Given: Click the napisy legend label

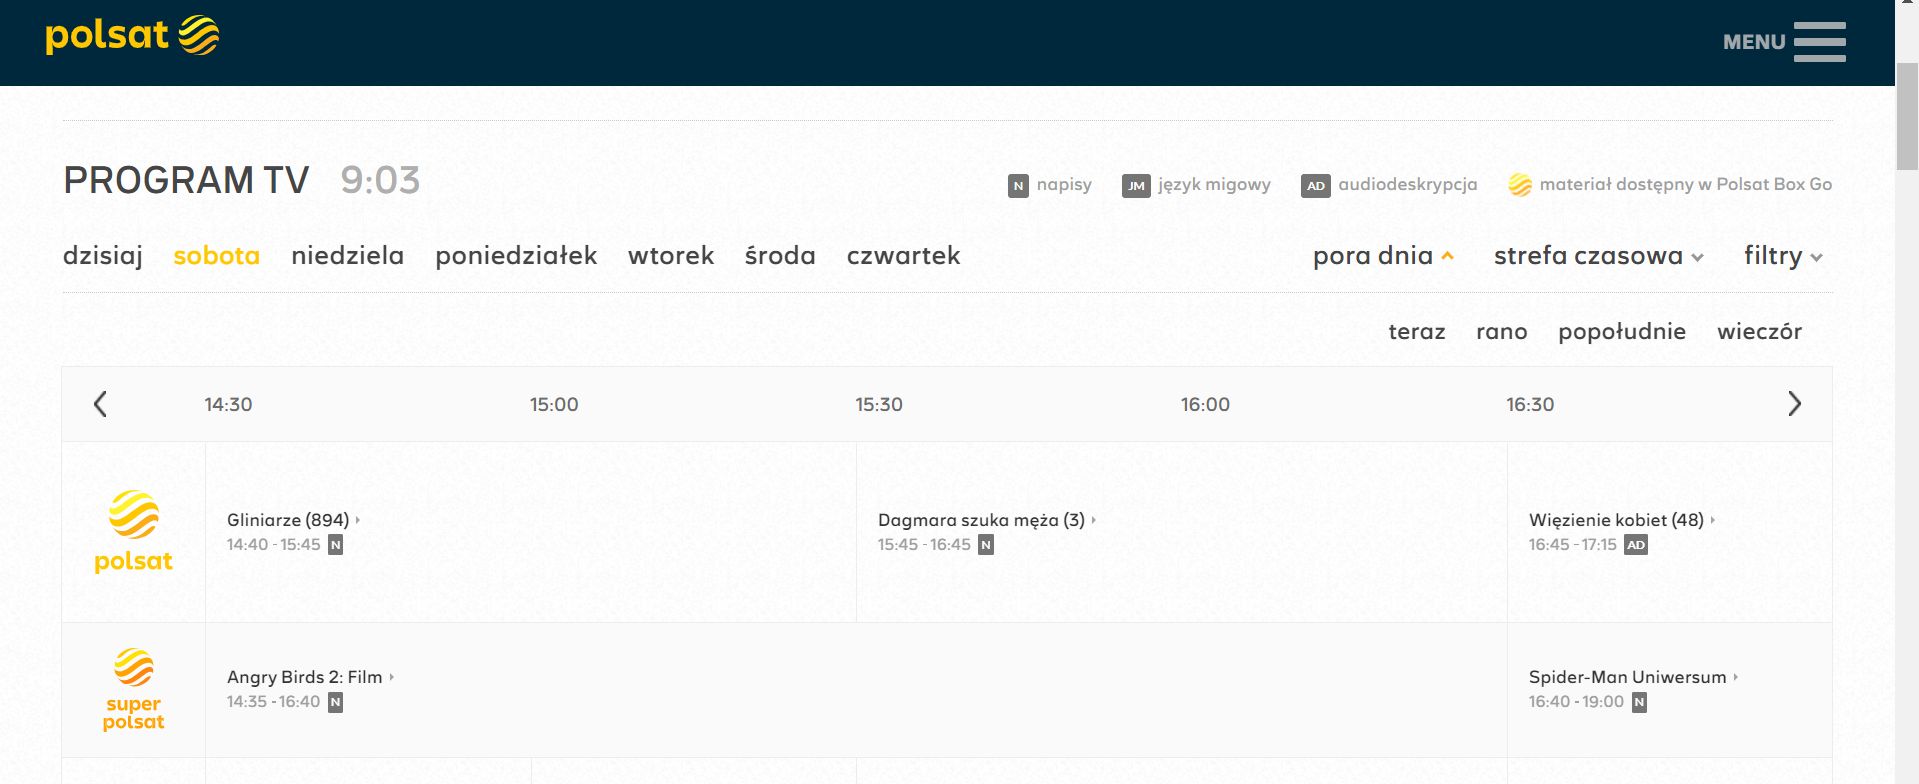Looking at the screenshot, I should [1064, 185].
